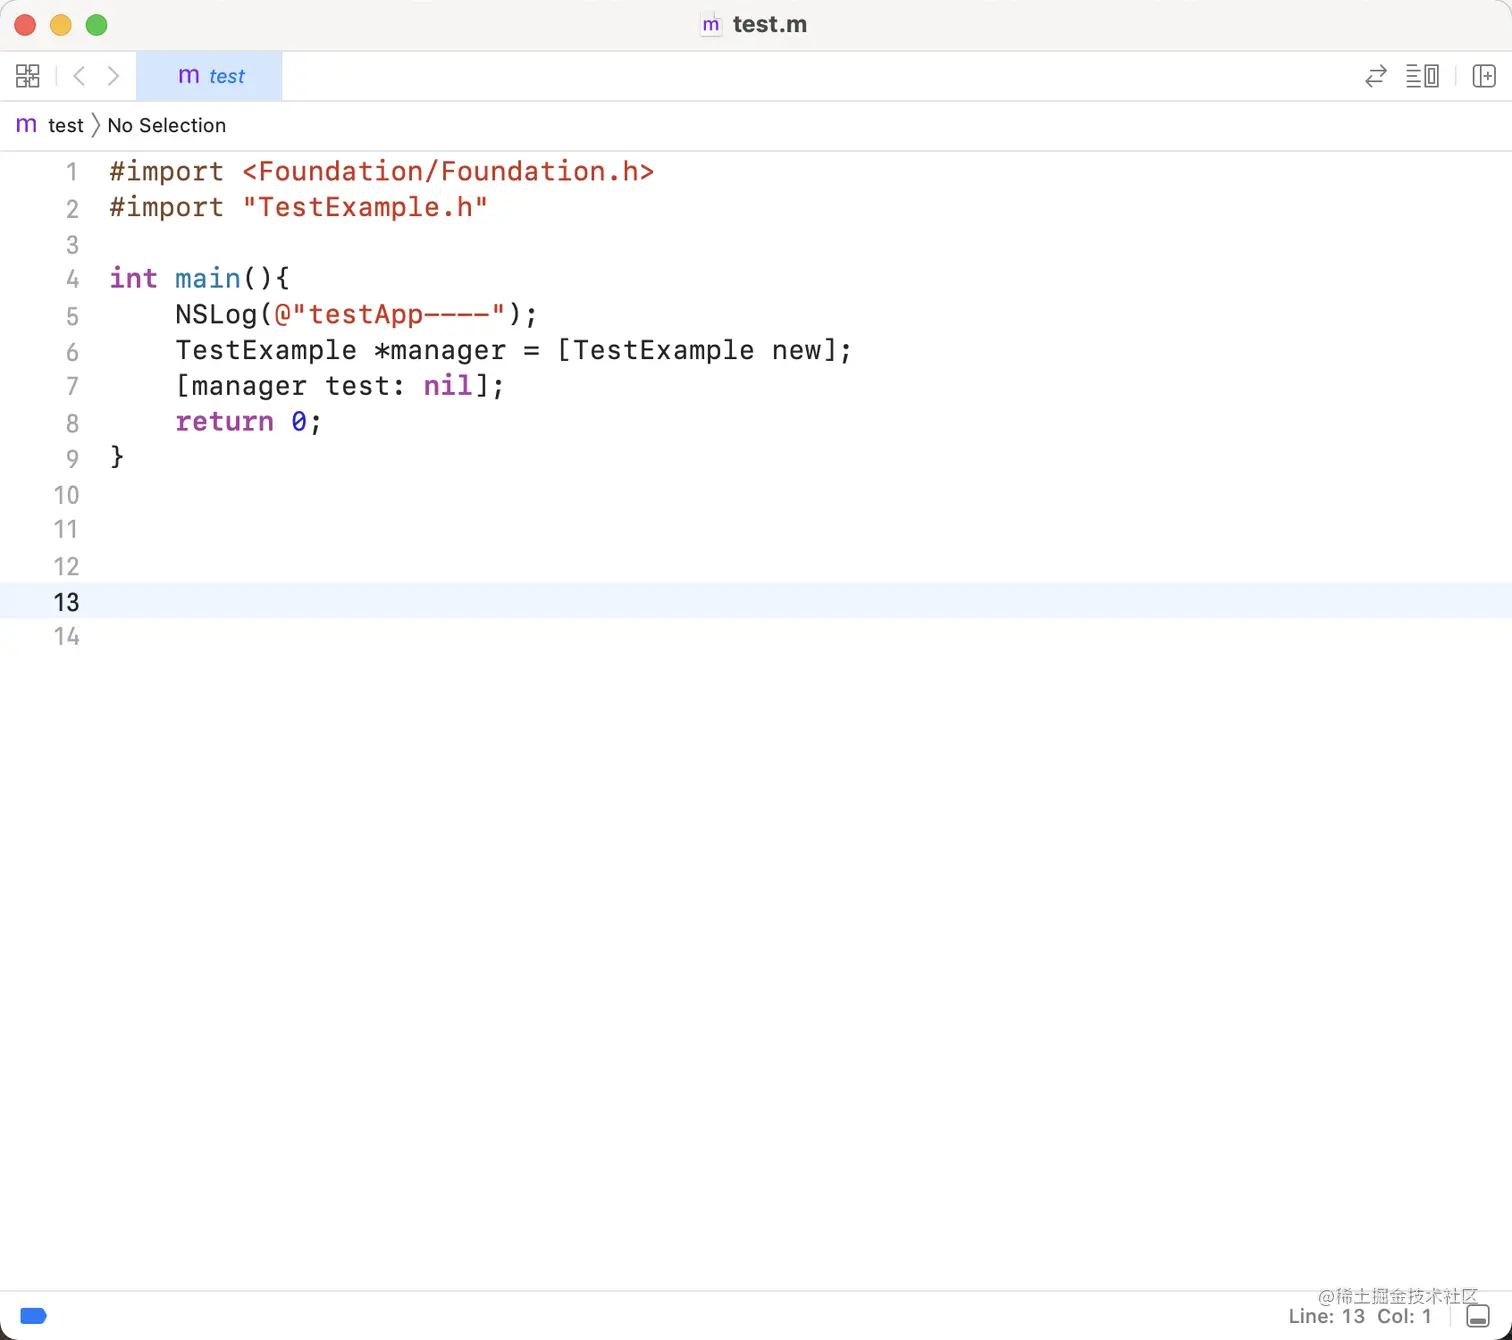Image resolution: width=1512 pixels, height=1340 pixels.
Task: Click the main function name
Action: pos(208,278)
